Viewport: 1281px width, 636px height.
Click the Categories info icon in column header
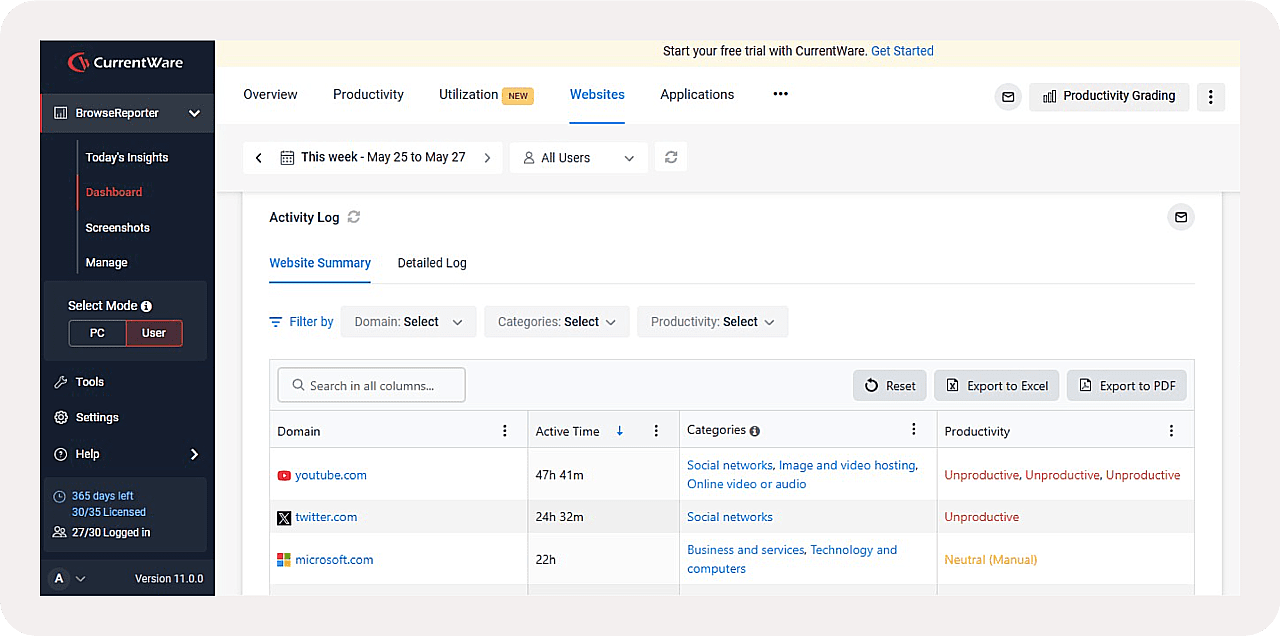point(755,431)
